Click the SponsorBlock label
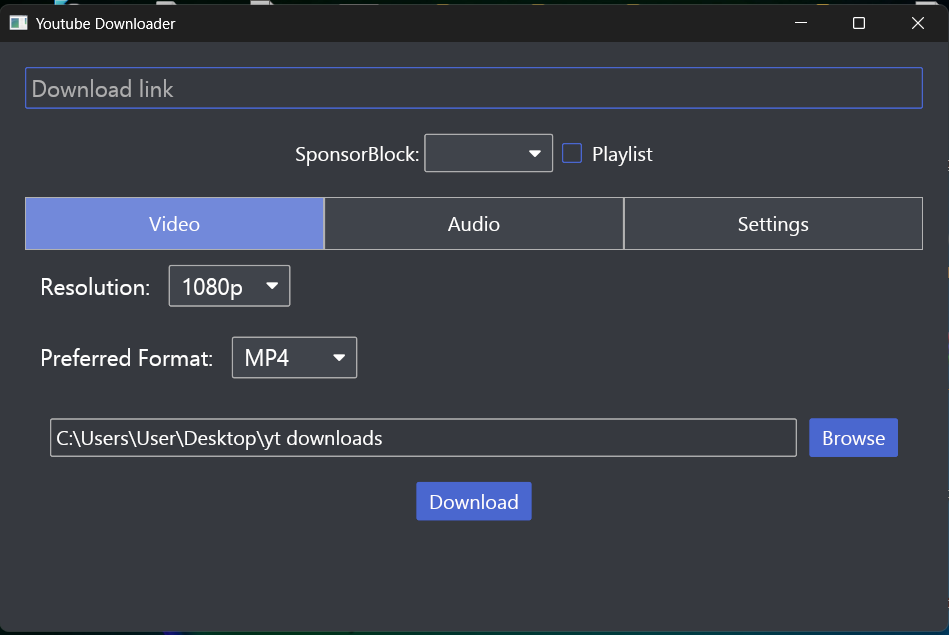Screen dimensions: 949x635 click(x=357, y=154)
